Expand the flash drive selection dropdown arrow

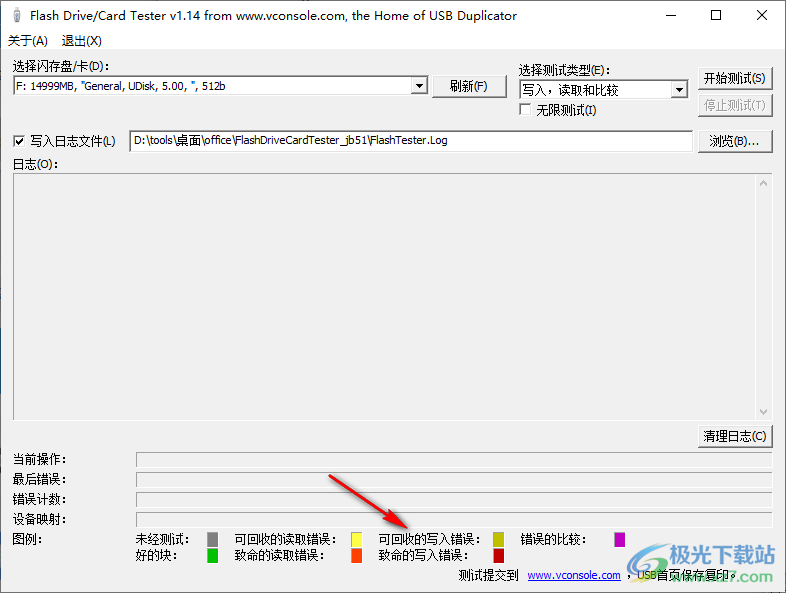click(x=419, y=86)
